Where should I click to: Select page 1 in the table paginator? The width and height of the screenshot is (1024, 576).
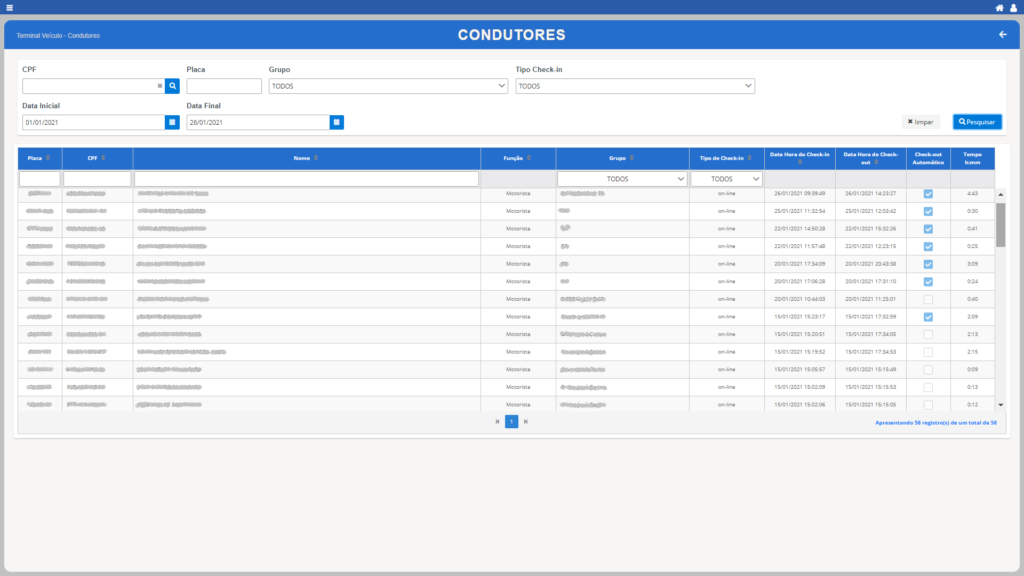(x=511, y=422)
